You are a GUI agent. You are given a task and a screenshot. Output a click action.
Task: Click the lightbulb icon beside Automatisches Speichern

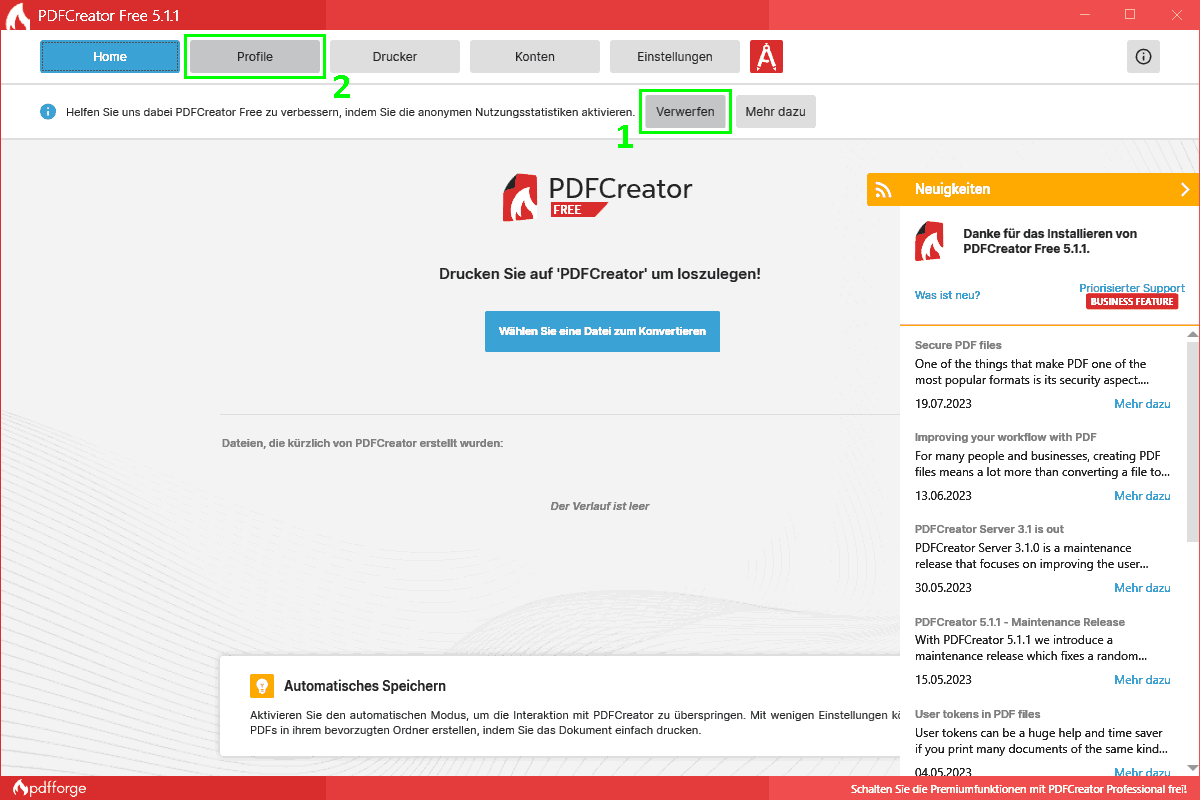[262, 686]
